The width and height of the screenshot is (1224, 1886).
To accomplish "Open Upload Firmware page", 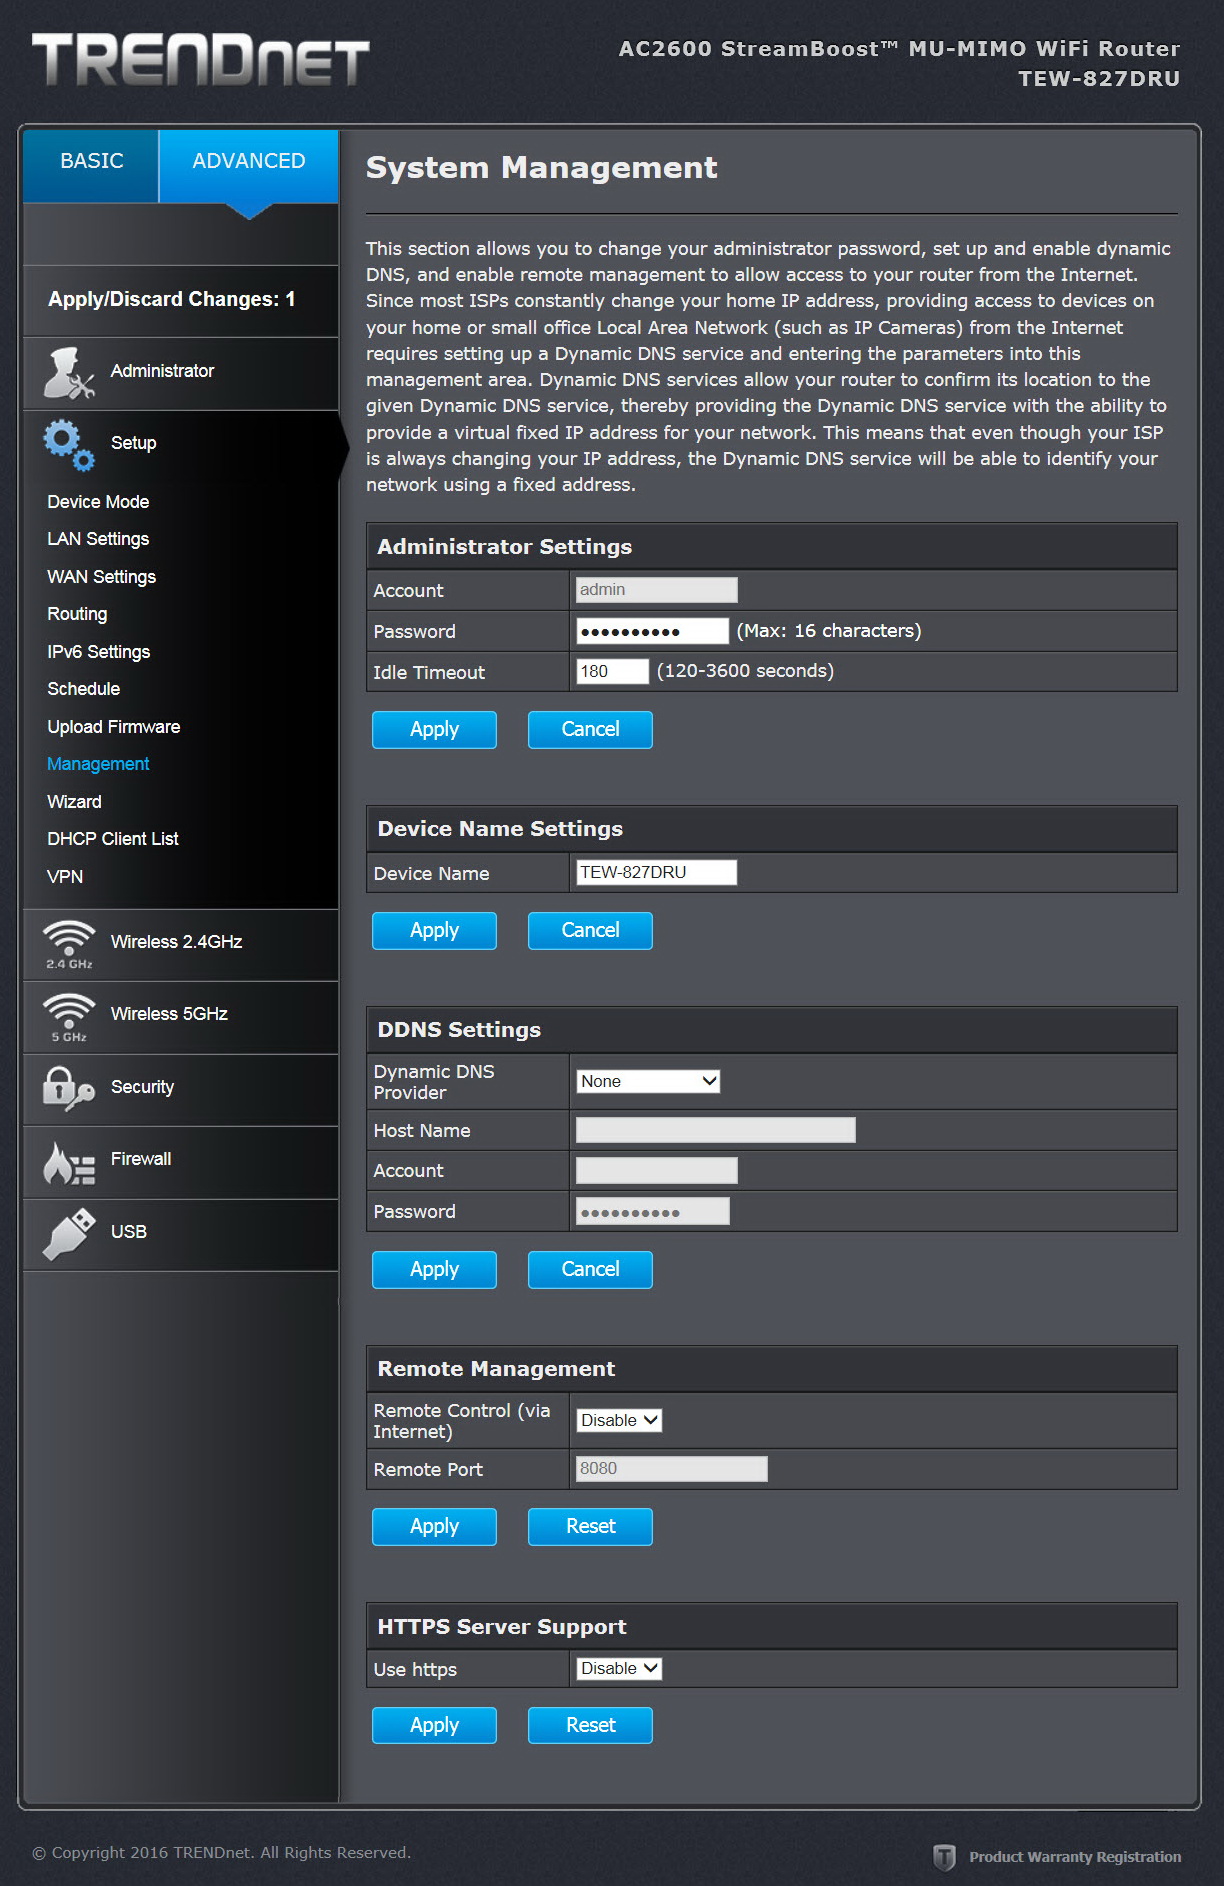I will 113,727.
